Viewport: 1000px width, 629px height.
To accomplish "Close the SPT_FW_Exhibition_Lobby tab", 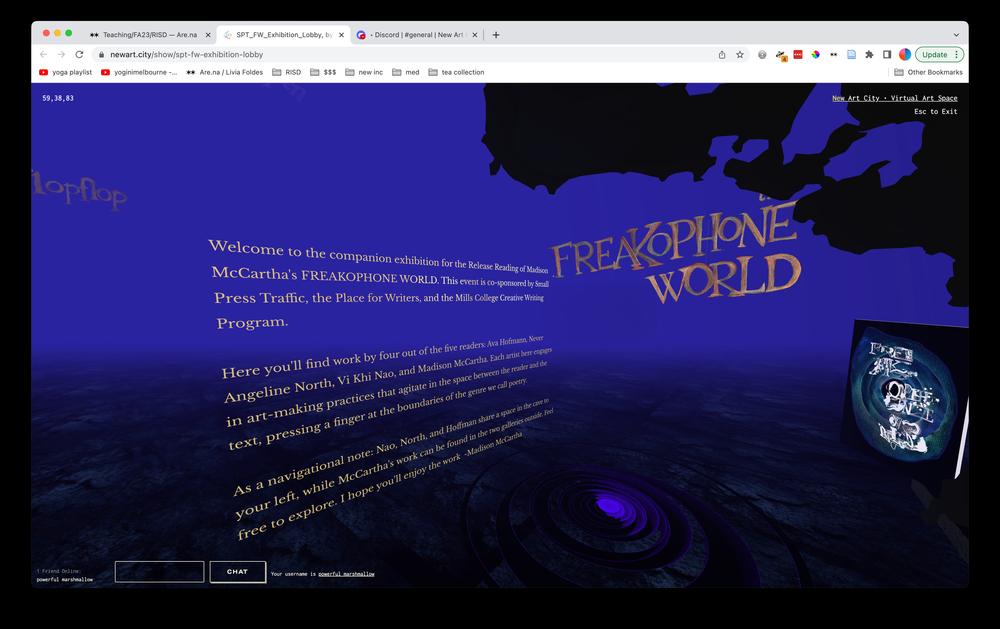I will point(341,35).
